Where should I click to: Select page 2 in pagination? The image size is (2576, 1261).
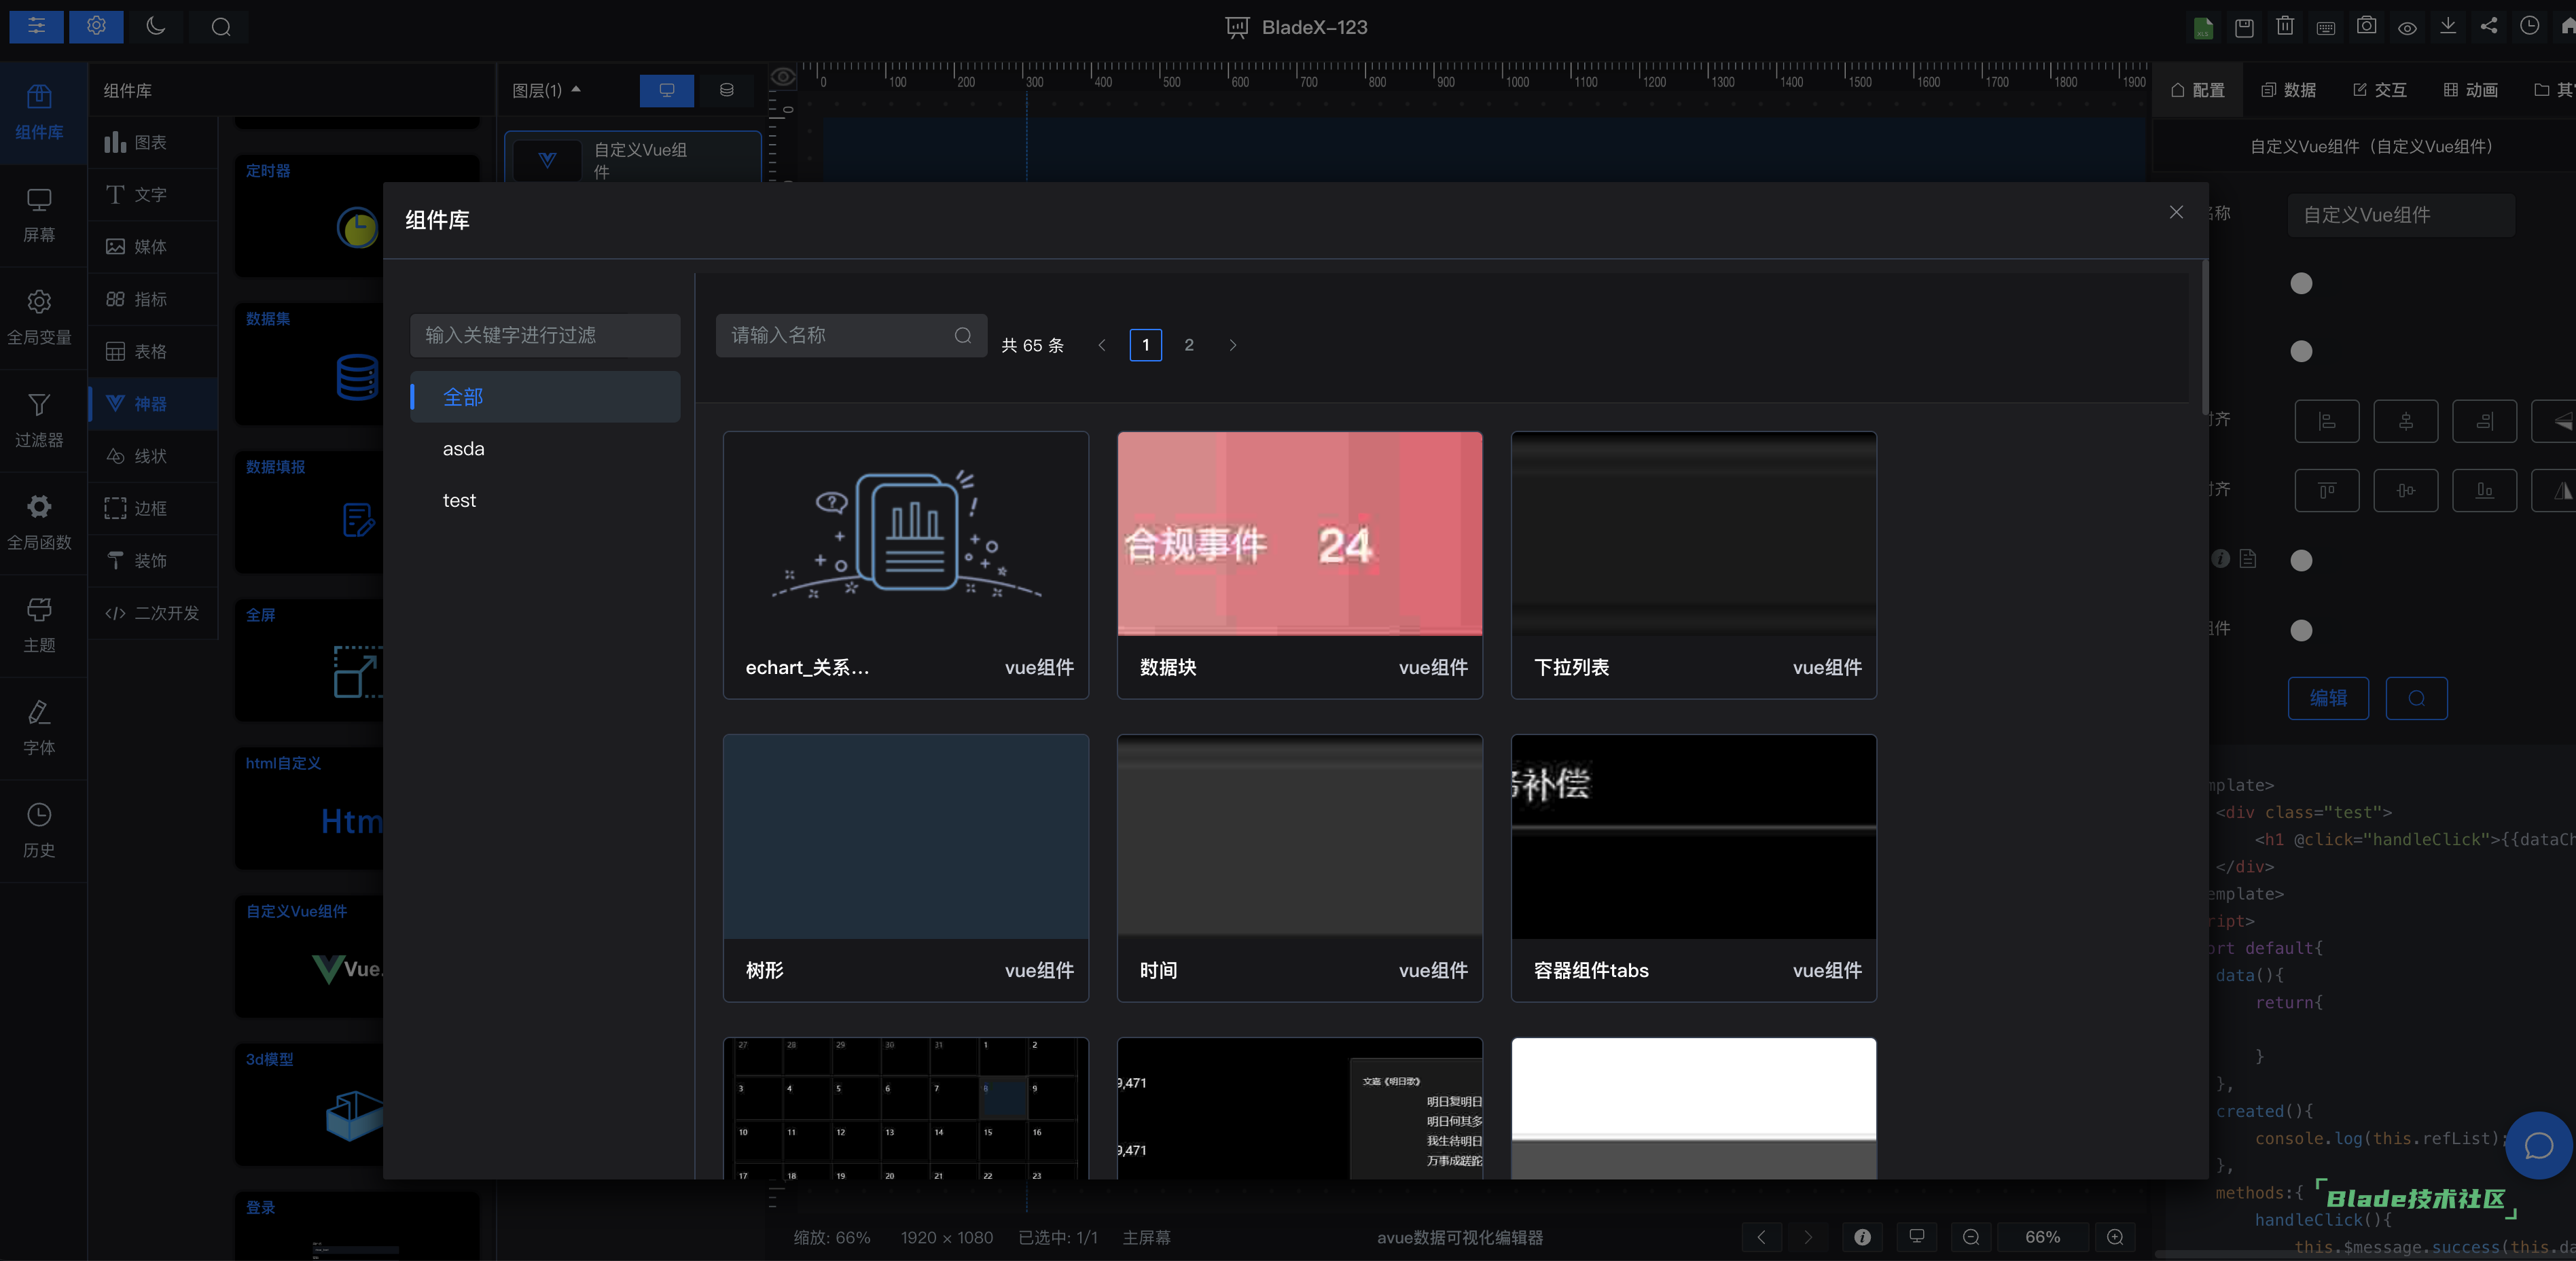click(1188, 345)
